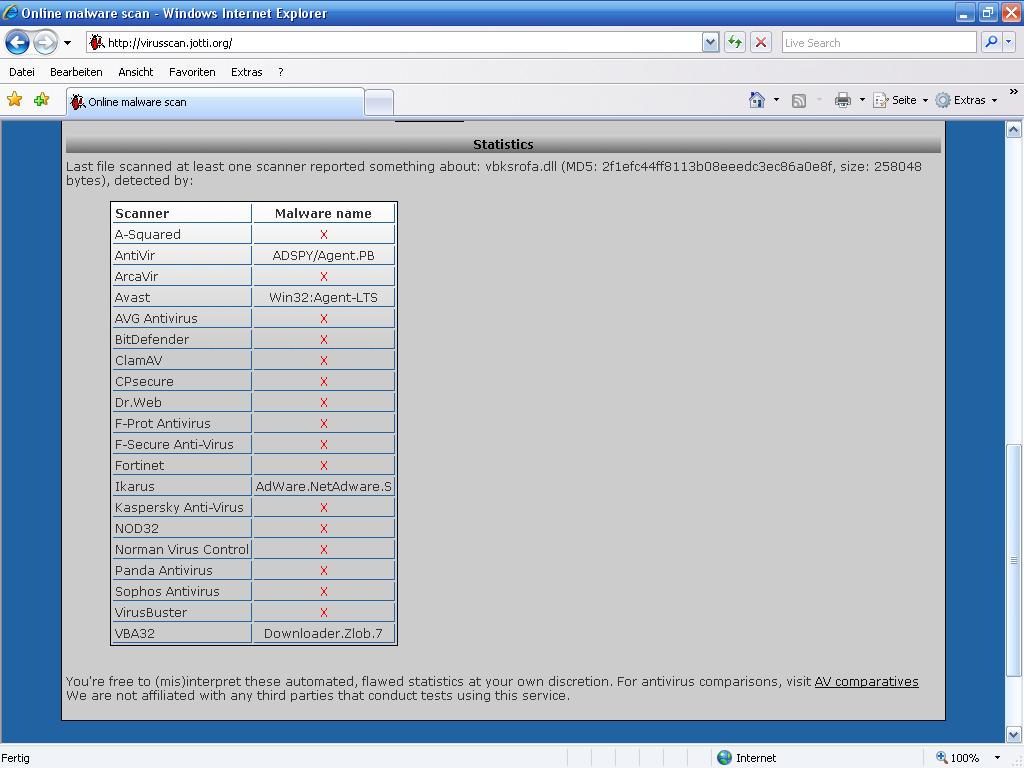1024x768 pixels.
Task: Click scrollbar up arrow
Action: pos(1014,129)
